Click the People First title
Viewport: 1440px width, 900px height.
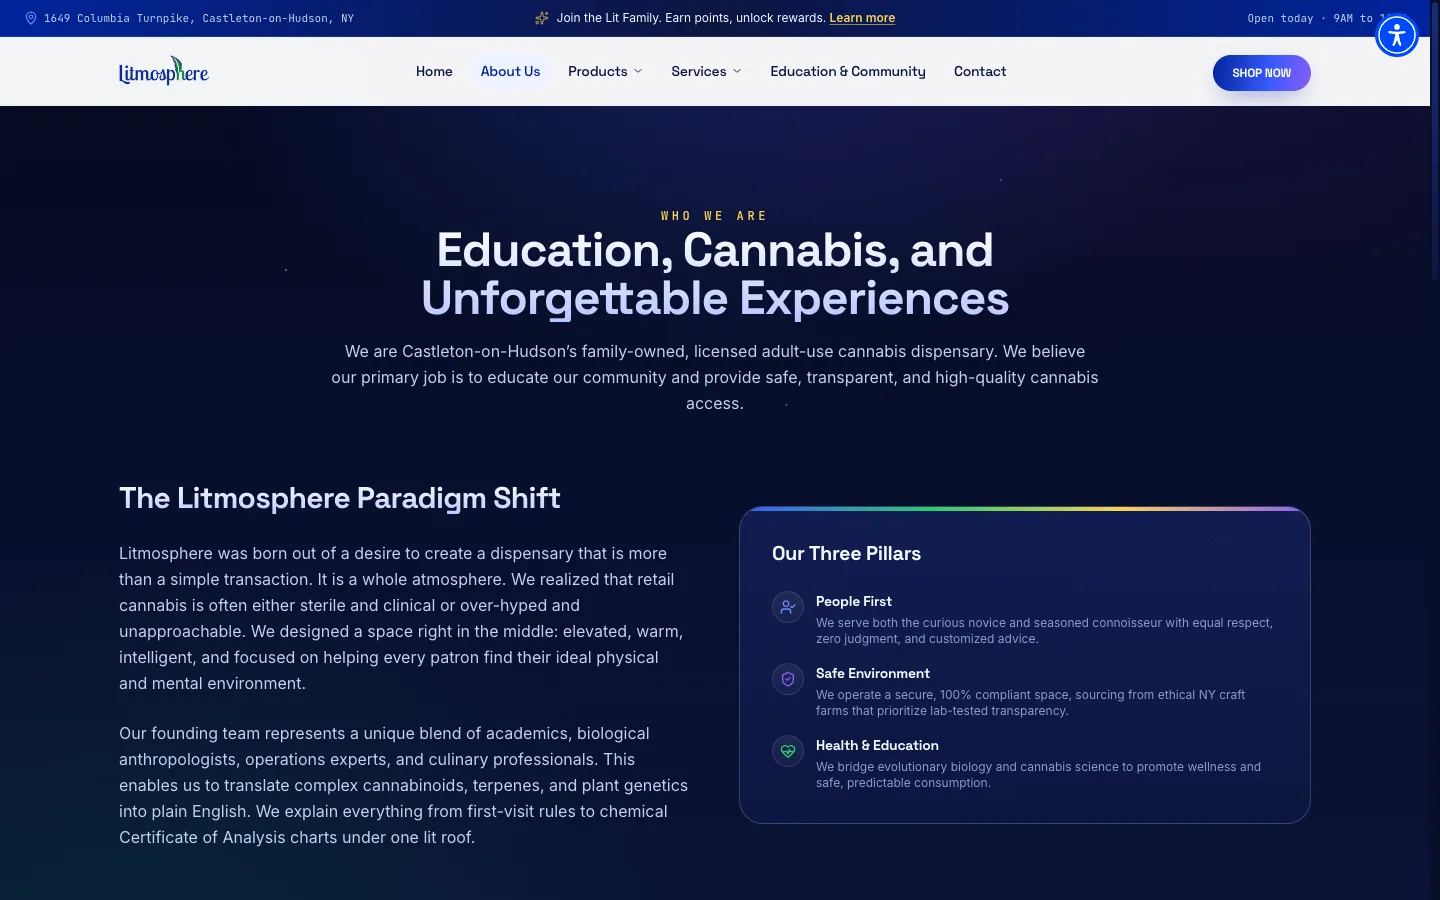pyautogui.click(x=853, y=601)
